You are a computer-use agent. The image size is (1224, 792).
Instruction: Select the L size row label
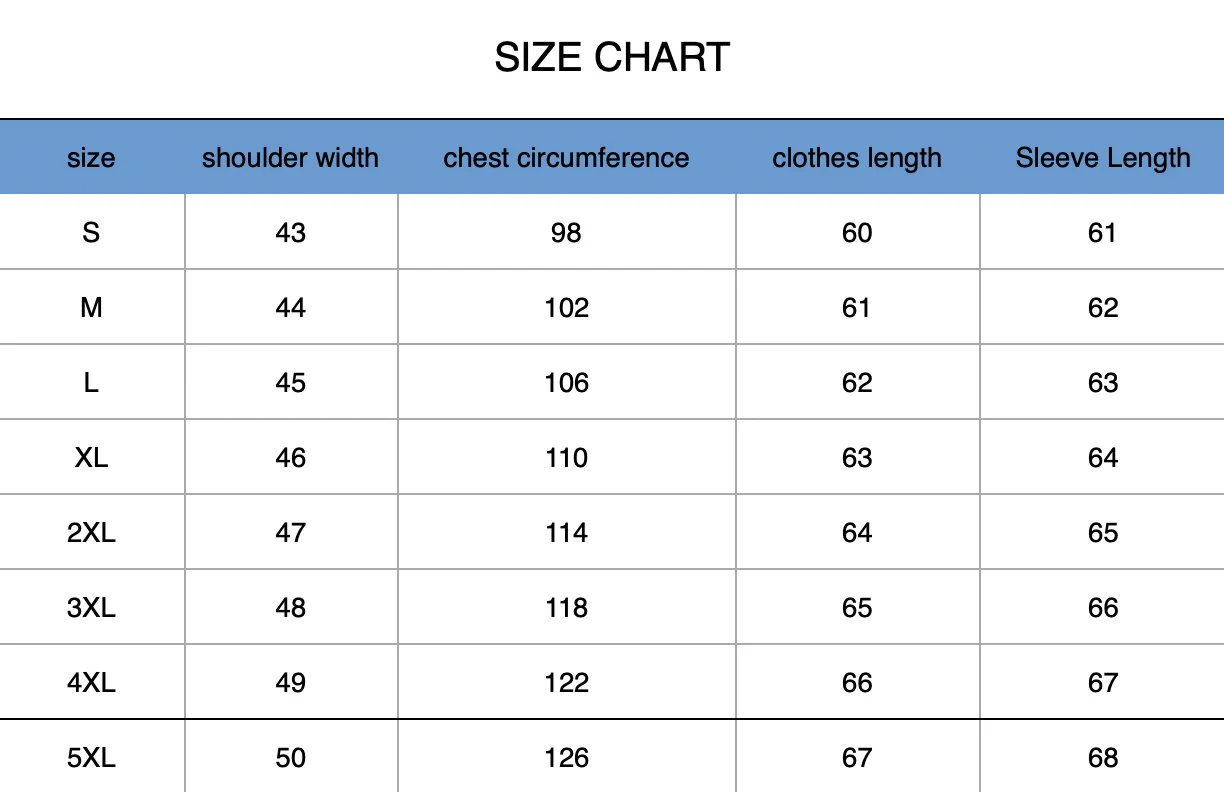click(91, 383)
